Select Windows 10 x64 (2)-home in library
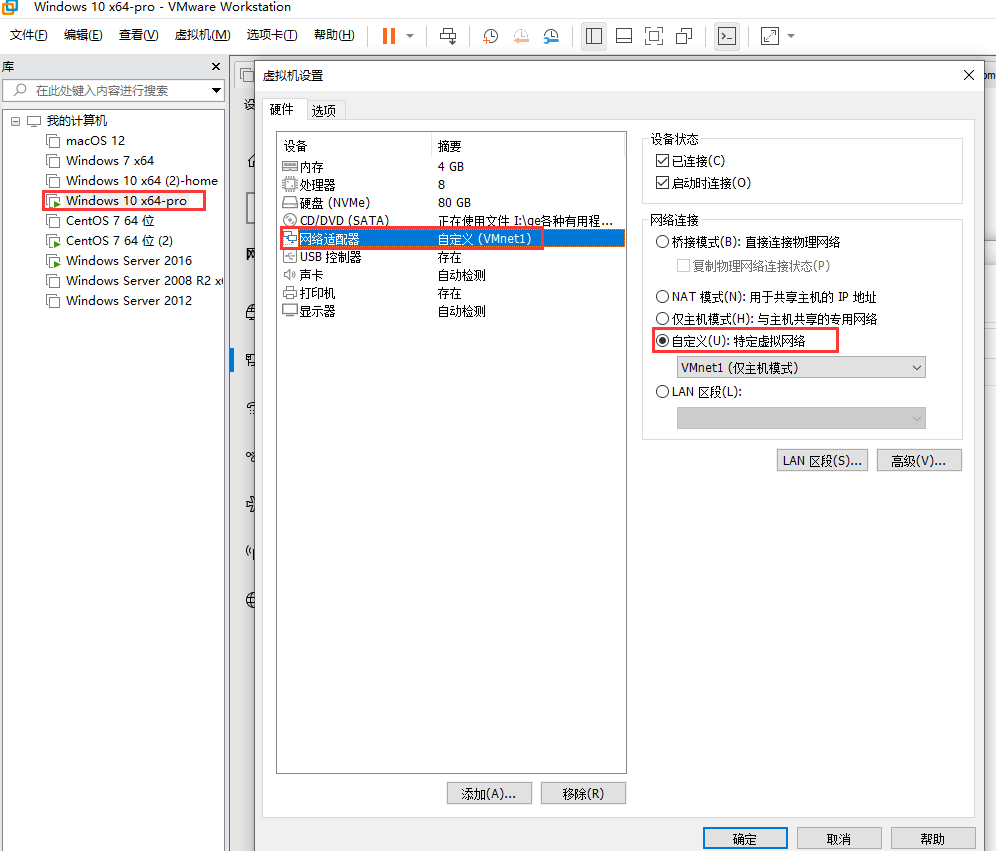This screenshot has height=851, width=996. point(142,180)
